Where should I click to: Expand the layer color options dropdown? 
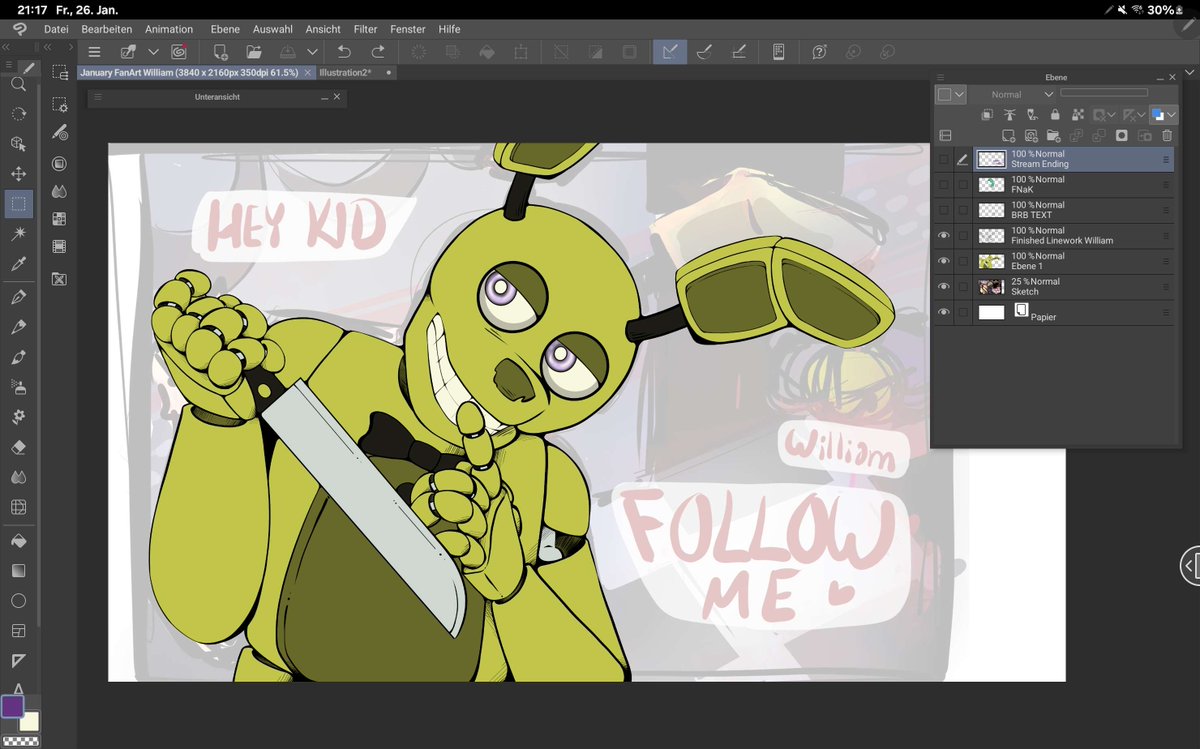click(1172, 114)
